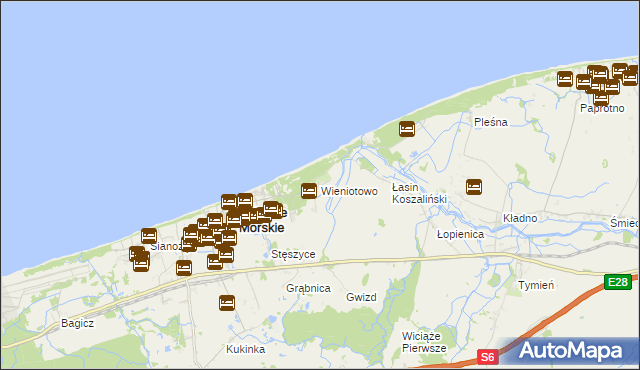640x370 pixels.
Task: Click the Stęszyce place label
Action: tap(293, 254)
